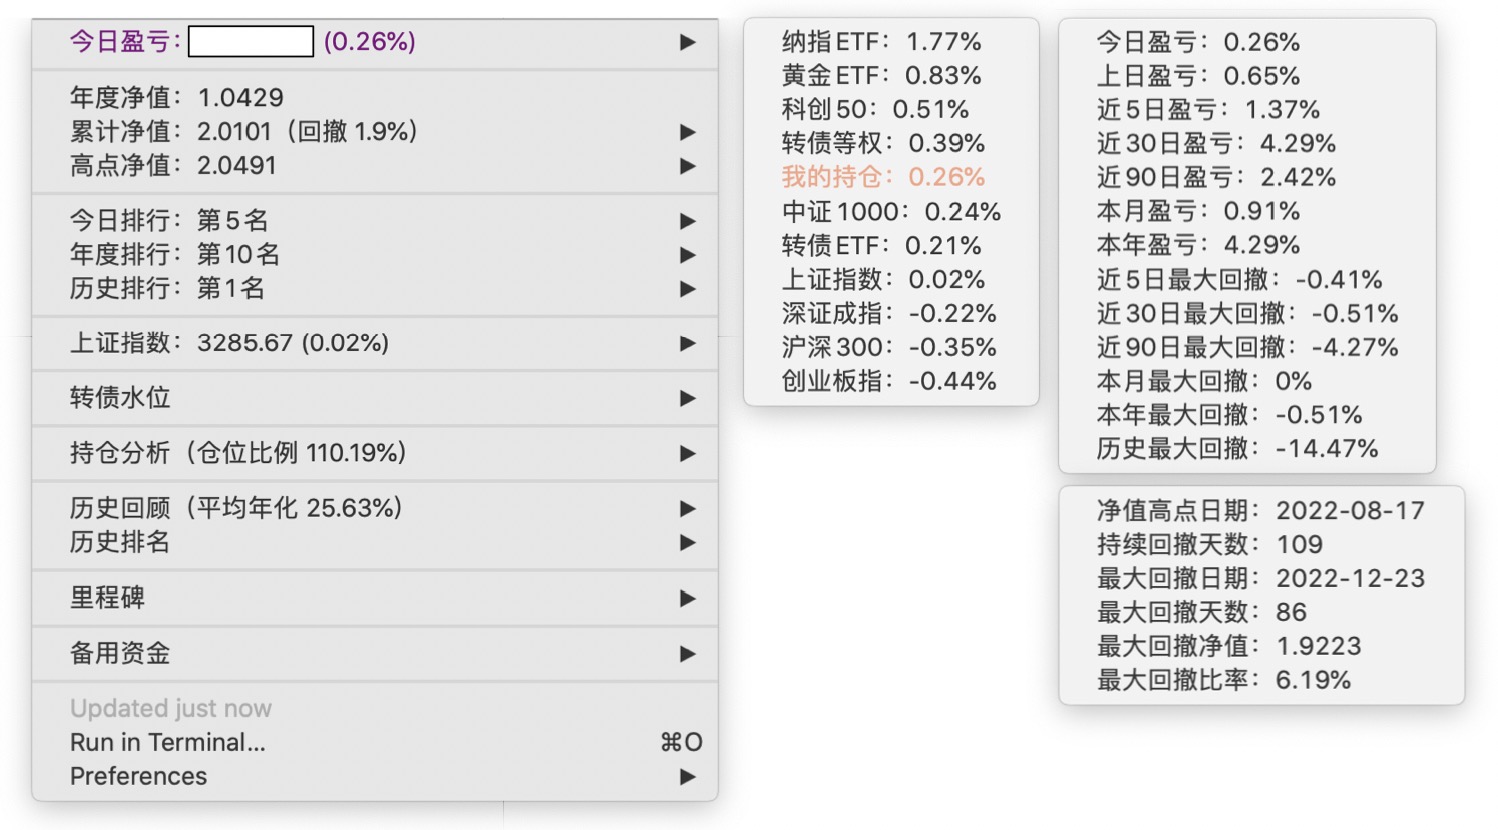Choose 历史回顾 menu entry
Screen dimensions: 1498x830
(x=236, y=508)
